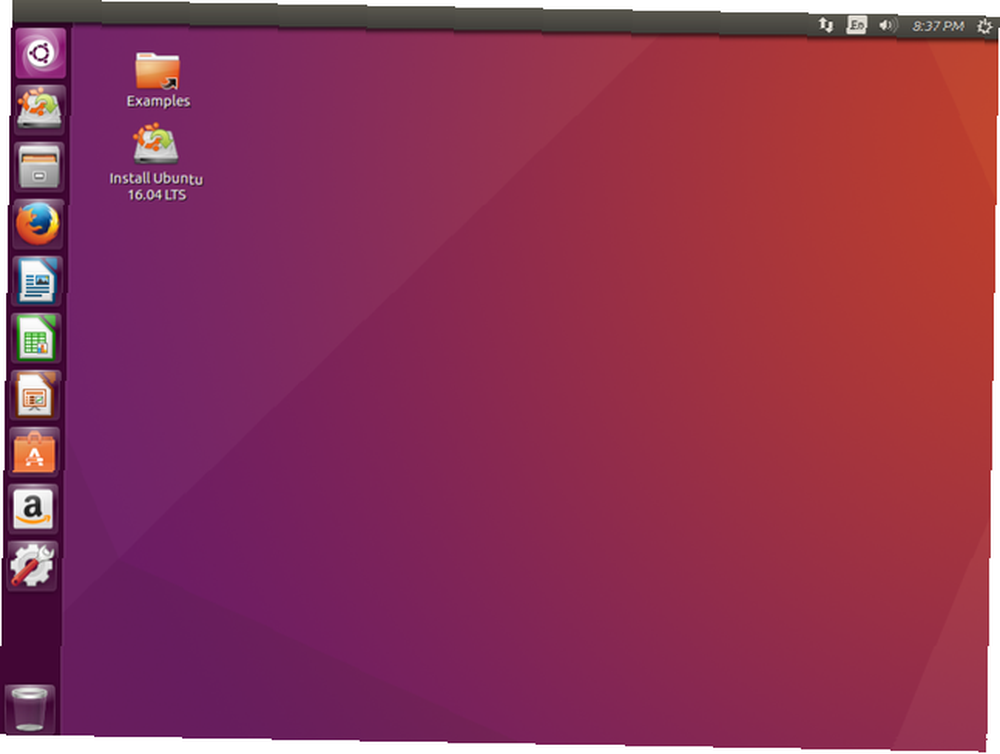
Task: Open the session power gear menu
Action: click(x=985, y=26)
